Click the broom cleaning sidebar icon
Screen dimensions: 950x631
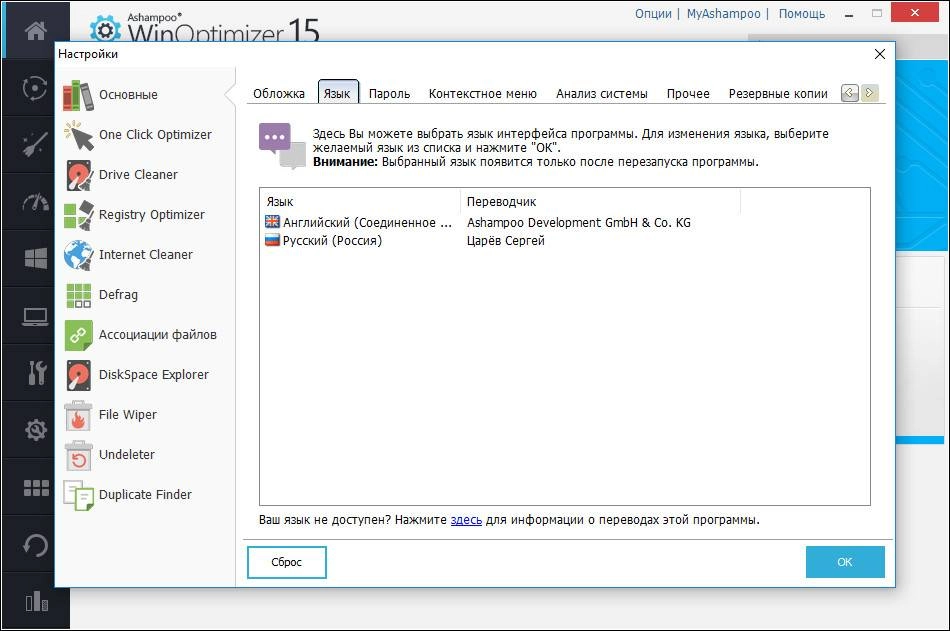pyautogui.click(x=35, y=144)
